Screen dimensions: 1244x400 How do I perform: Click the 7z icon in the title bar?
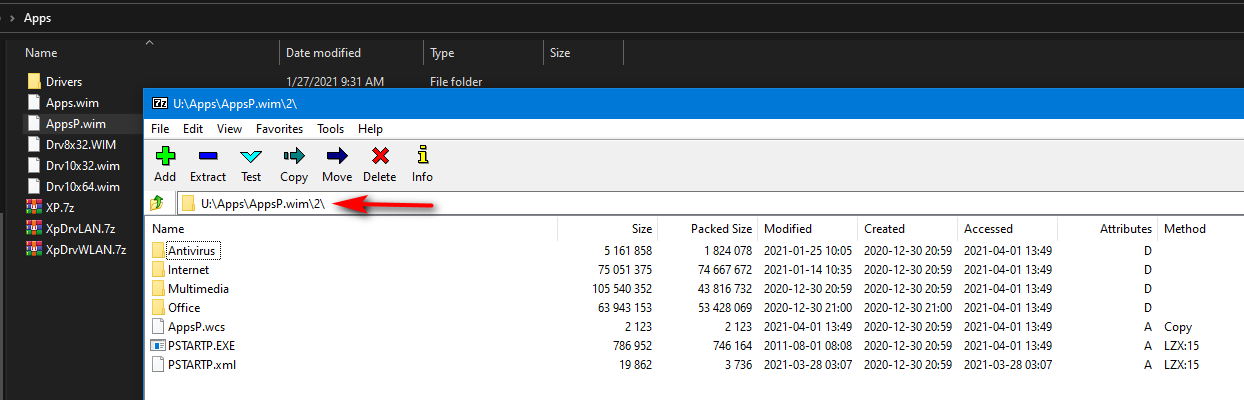pos(159,103)
